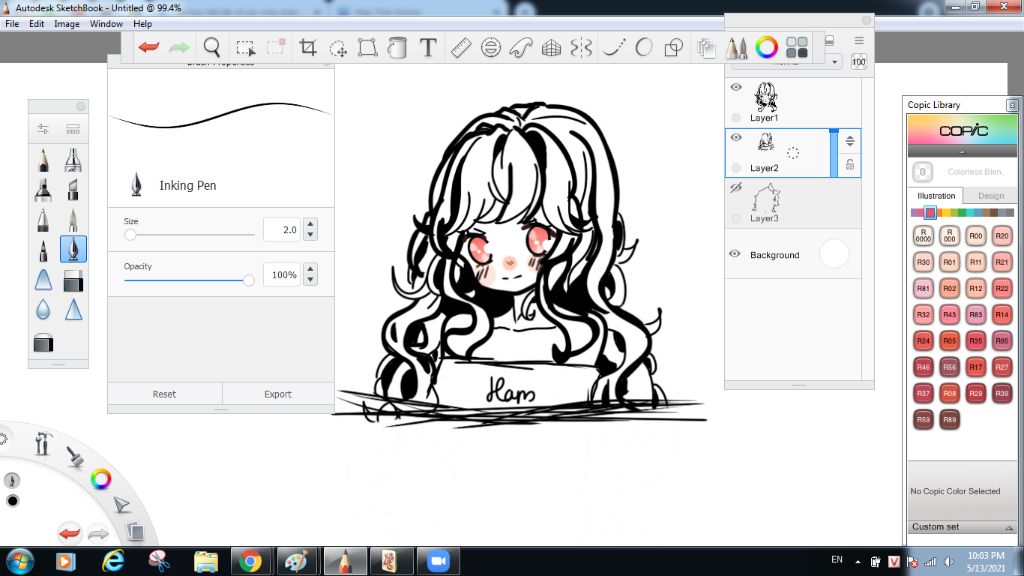Open the Edit menu
Image resolution: width=1024 pixels, height=576 pixels.
coord(37,24)
